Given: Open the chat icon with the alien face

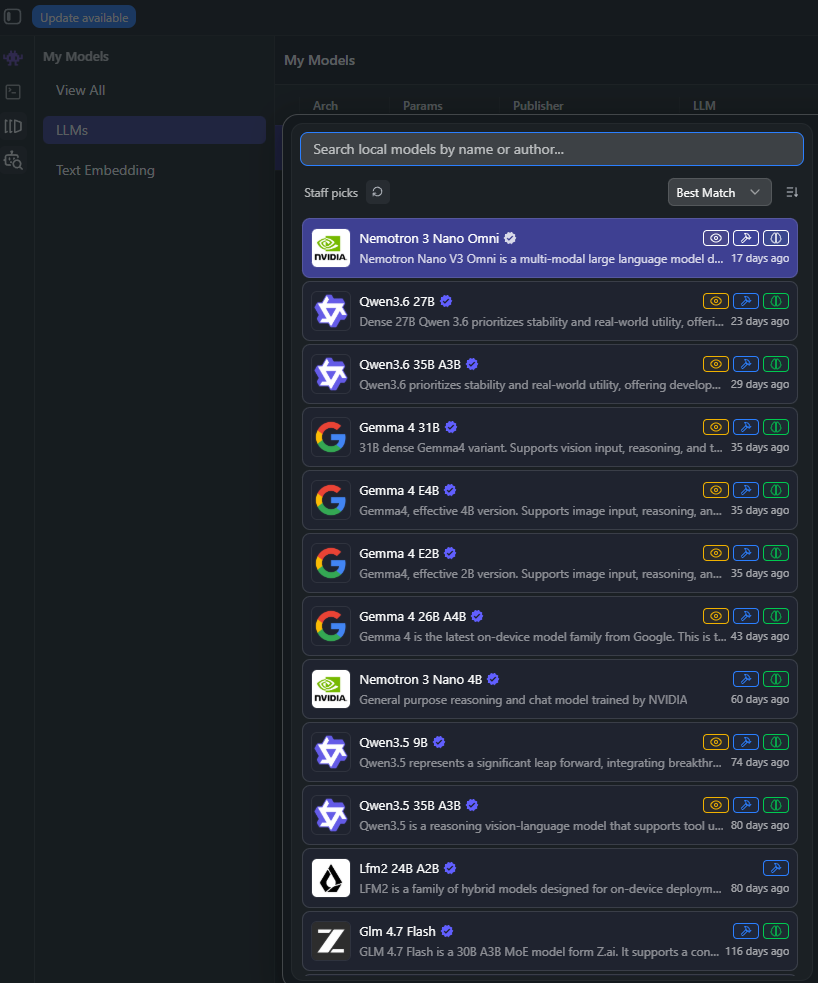Looking at the screenshot, I should pyautogui.click(x=13, y=58).
